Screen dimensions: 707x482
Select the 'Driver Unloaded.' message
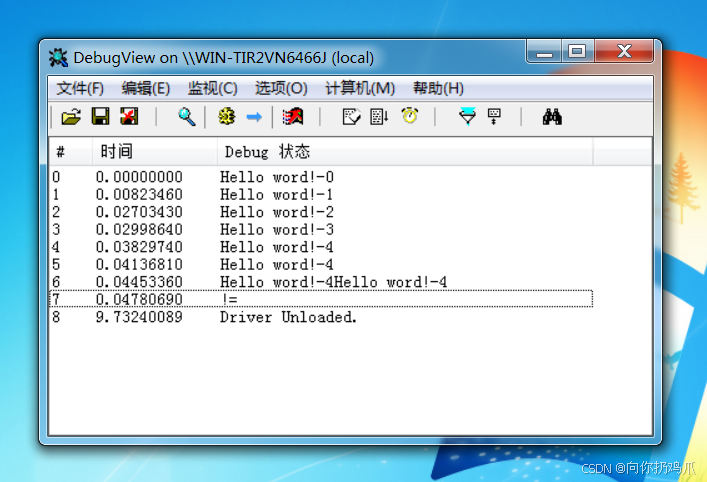[x=289, y=317]
